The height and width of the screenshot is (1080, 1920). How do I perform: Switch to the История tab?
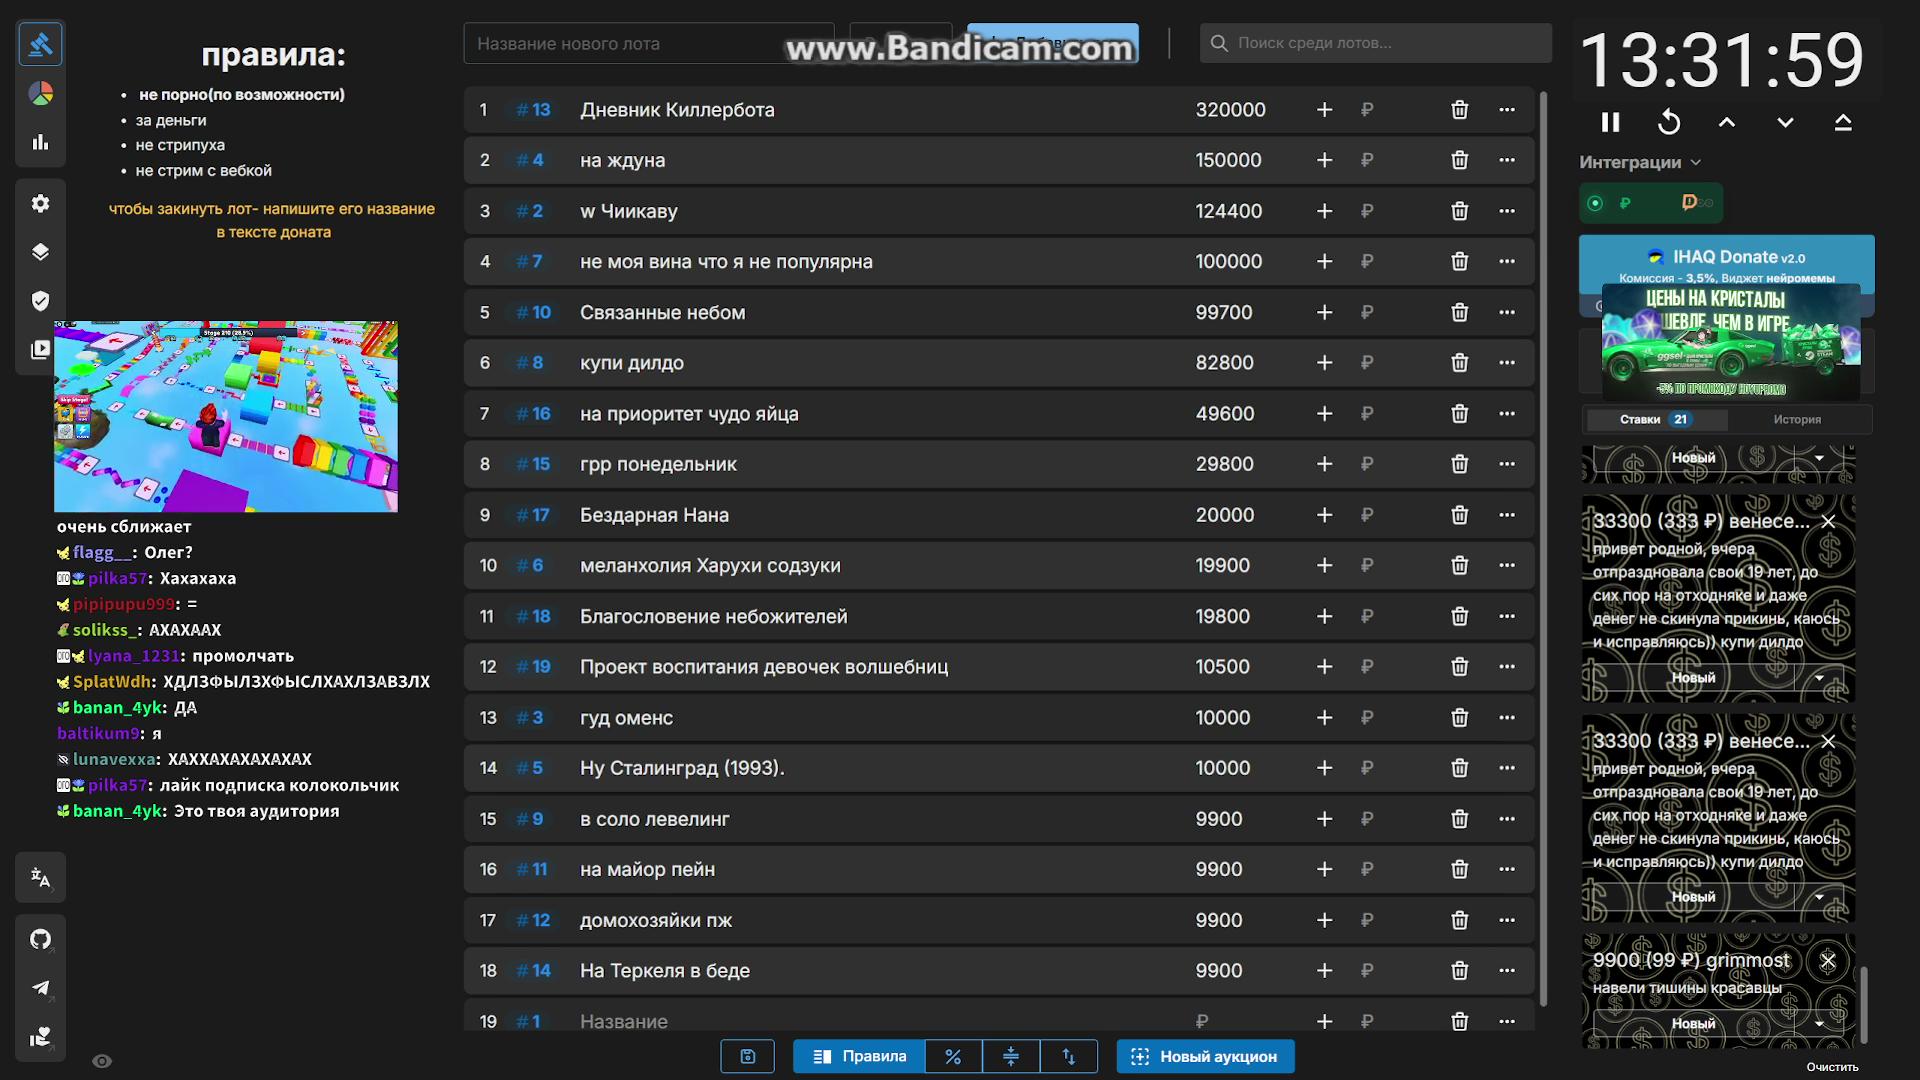1797,419
